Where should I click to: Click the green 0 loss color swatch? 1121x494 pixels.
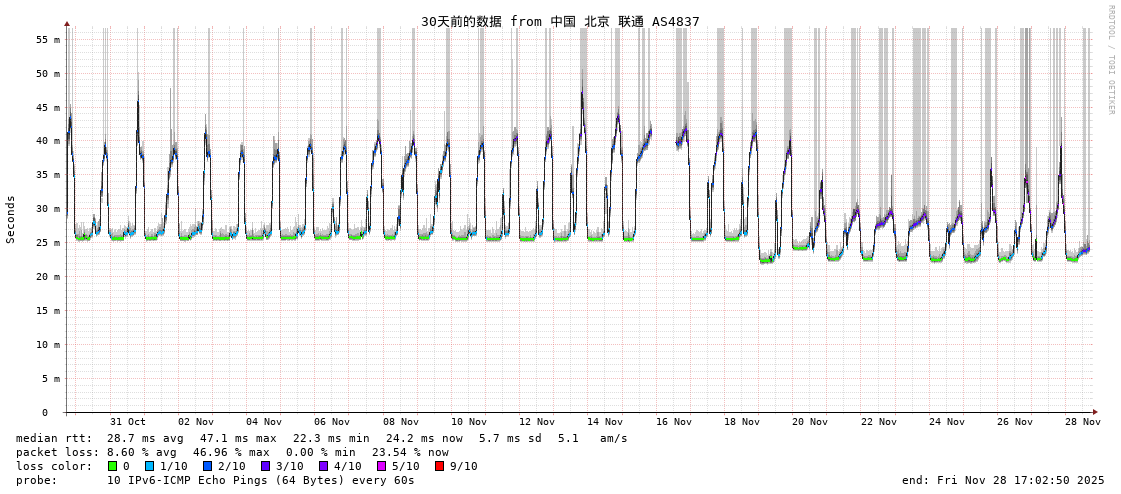112,466
